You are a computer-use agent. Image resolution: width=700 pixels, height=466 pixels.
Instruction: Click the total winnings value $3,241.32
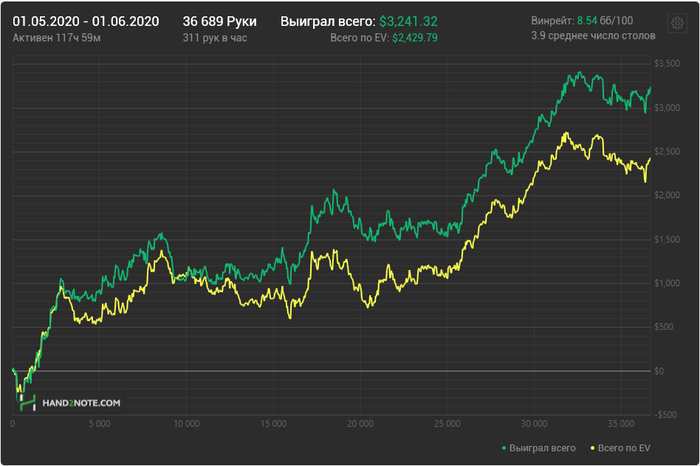pyautogui.click(x=408, y=21)
